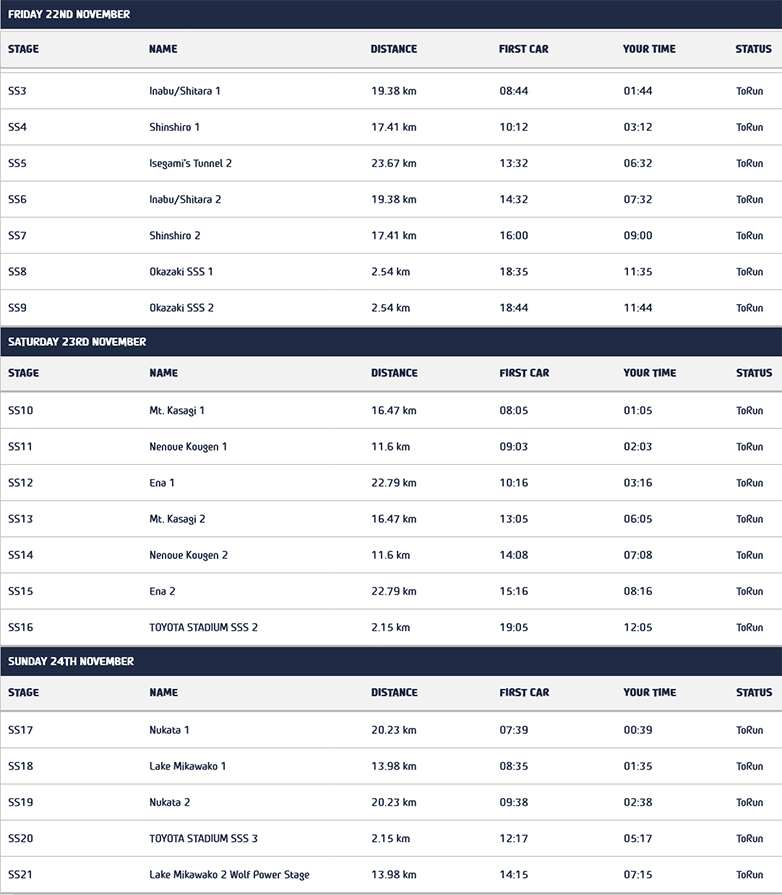Image resolution: width=782 pixels, height=895 pixels.
Task: Click the ToRun status for SS18
Action: click(749, 766)
